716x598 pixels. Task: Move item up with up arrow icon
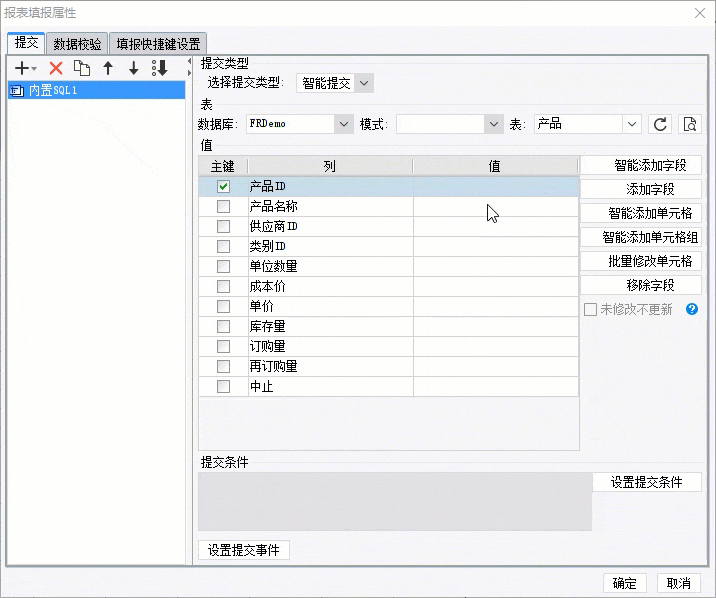108,68
